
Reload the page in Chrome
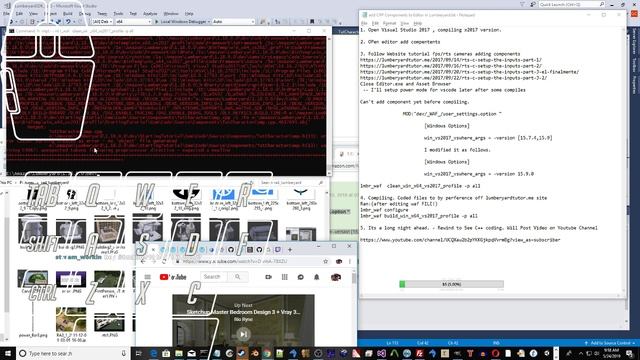tap(164, 261)
